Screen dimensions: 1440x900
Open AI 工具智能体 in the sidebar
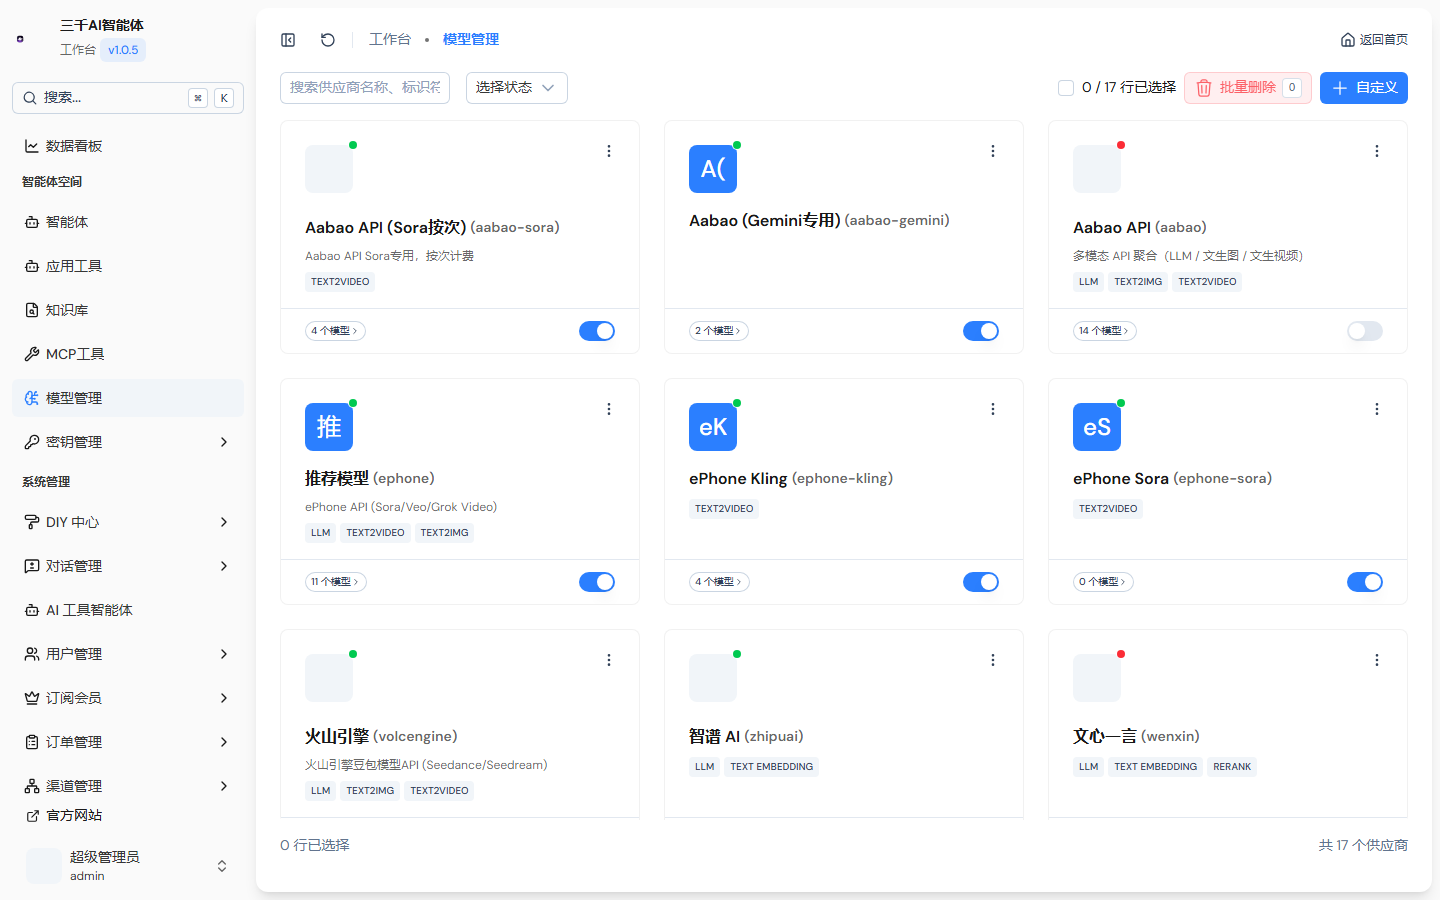tap(128, 610)
